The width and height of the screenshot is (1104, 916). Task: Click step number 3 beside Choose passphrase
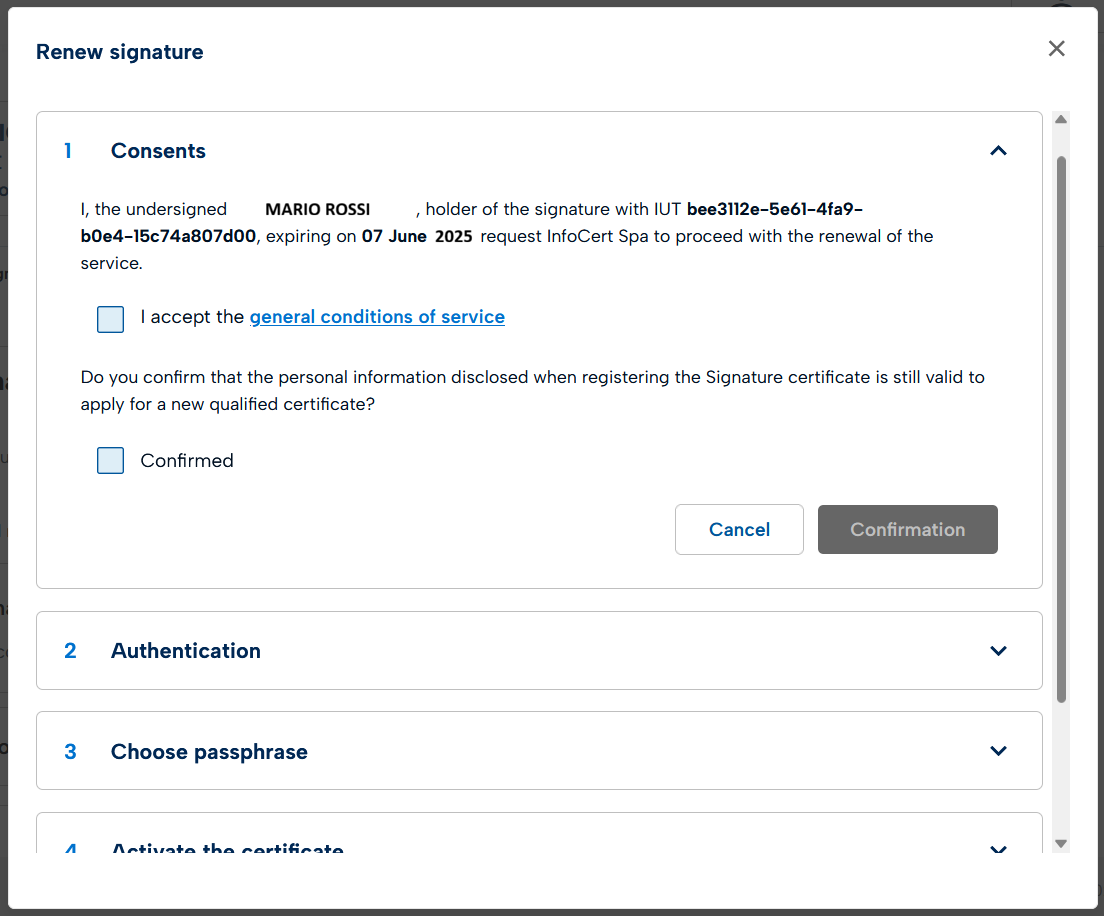click(x=70, y=752)
